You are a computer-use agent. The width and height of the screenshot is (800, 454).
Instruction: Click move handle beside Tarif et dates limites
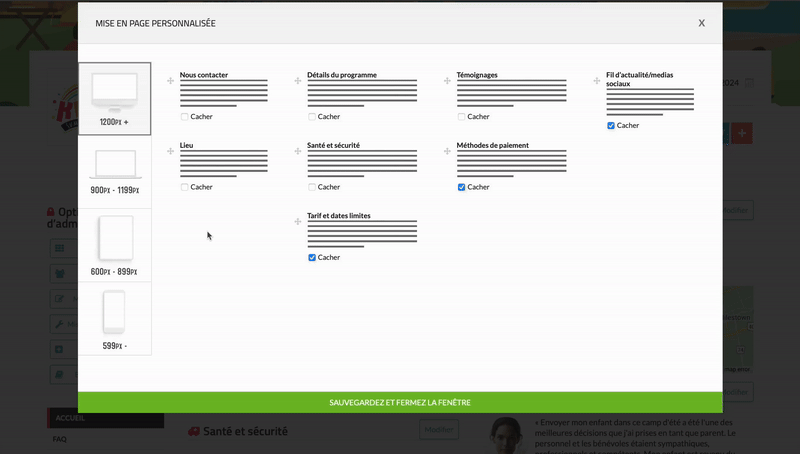pos(298,221)
